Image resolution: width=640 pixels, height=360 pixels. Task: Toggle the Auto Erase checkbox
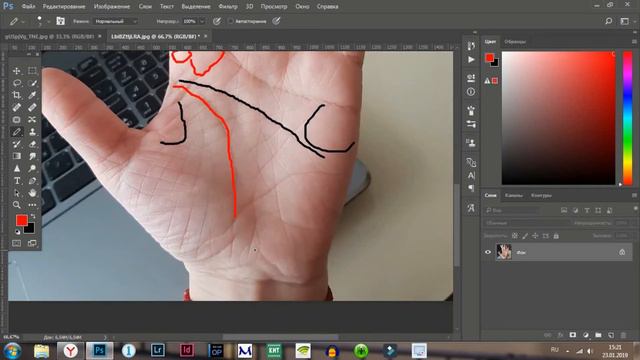(231, 21)
